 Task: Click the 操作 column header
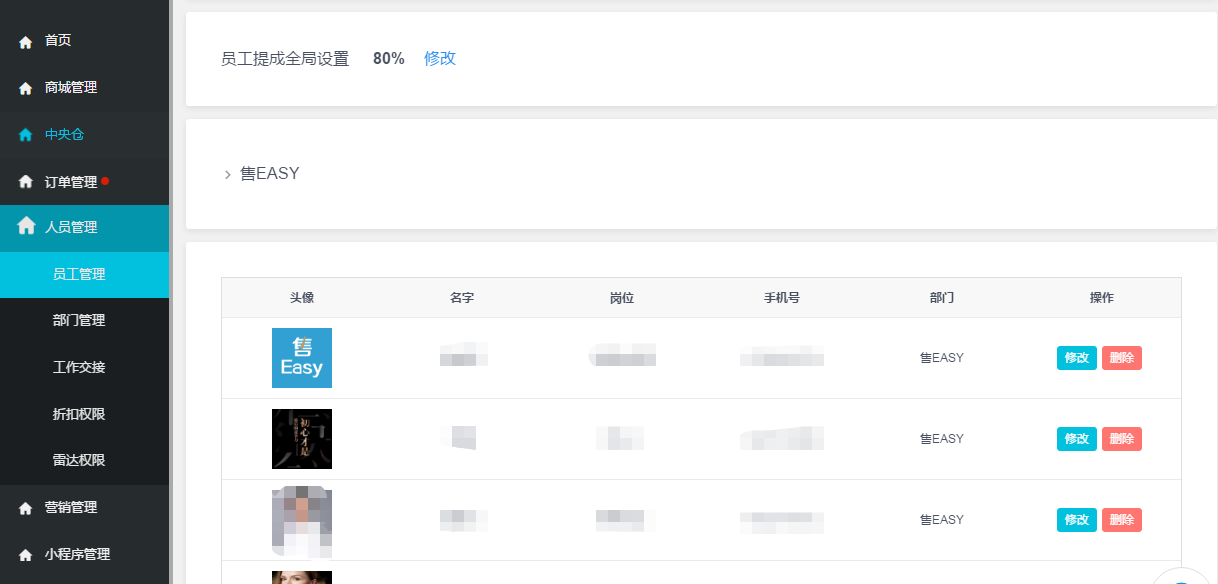1102,298
